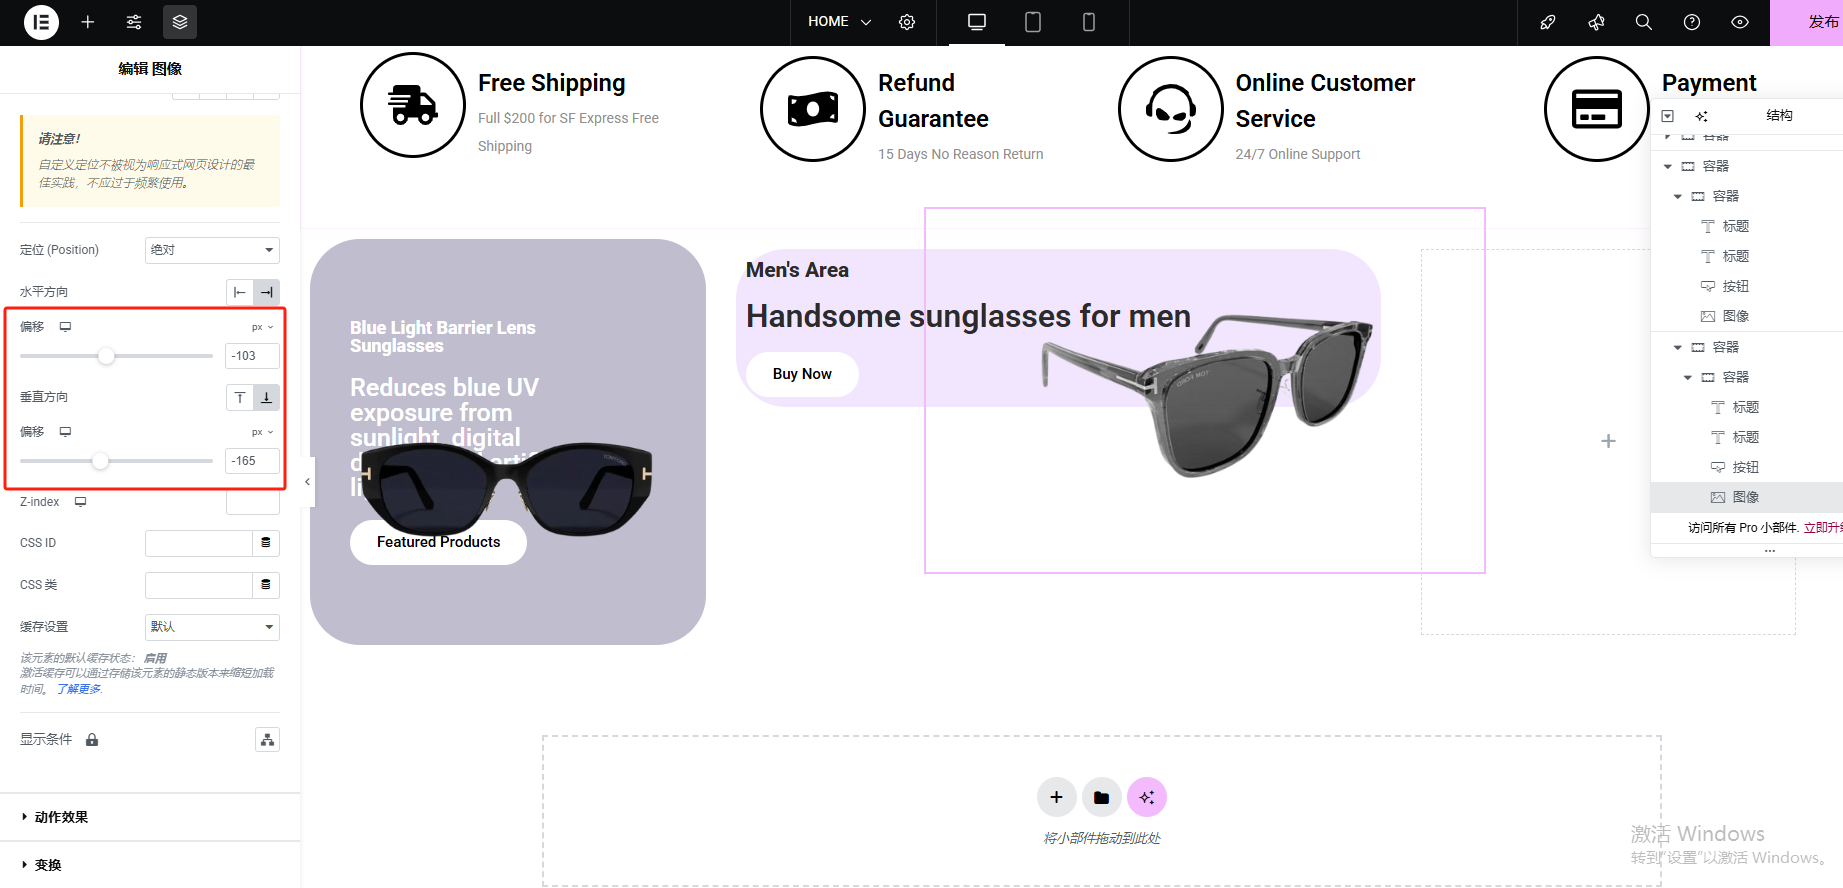Switch to mobile responsive view
Screen dimensions: 1843x888
[1089, 22]
